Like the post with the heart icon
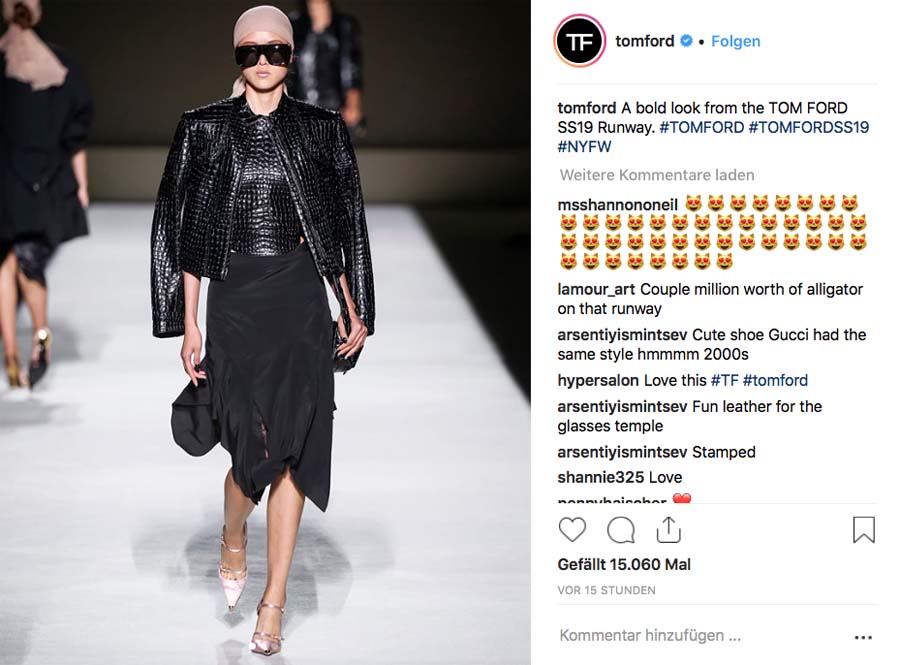The width and height of the screenshot is (900, 665). coord(572,530)
